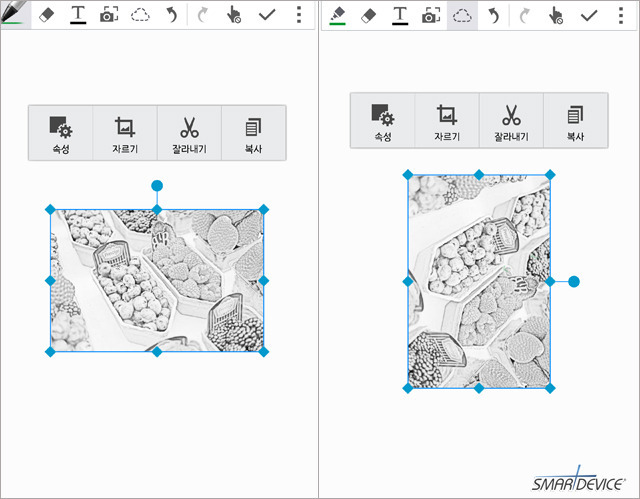
Task: Click bottom-middle resize handle of right image
Action: 479,388
